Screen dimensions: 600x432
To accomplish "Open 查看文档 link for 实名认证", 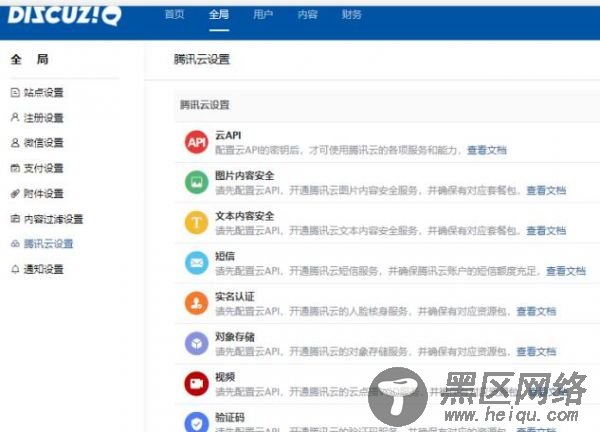I will click(x=536, y=311).
